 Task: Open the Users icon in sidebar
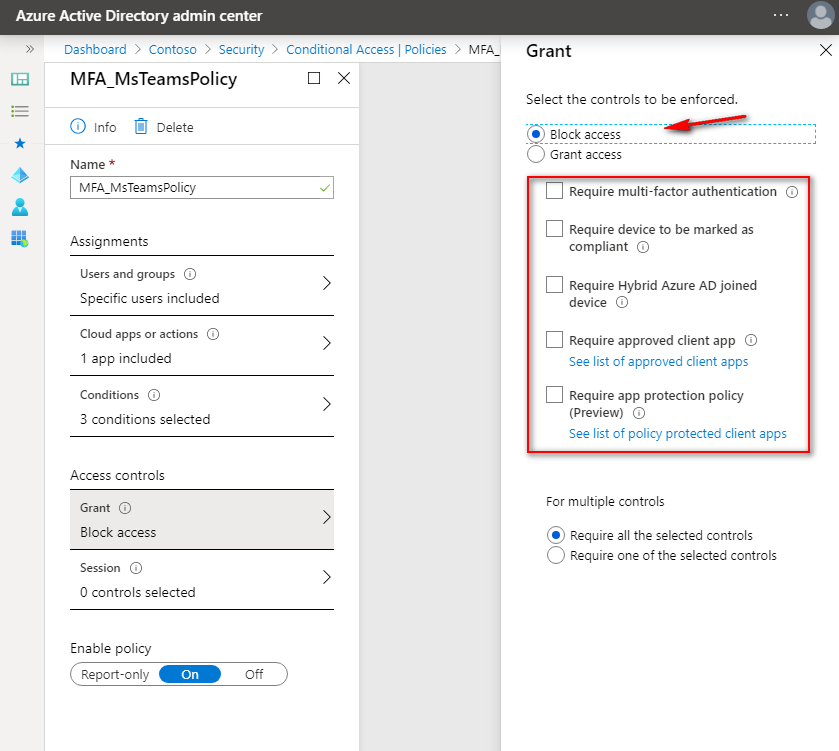[20, 206]
